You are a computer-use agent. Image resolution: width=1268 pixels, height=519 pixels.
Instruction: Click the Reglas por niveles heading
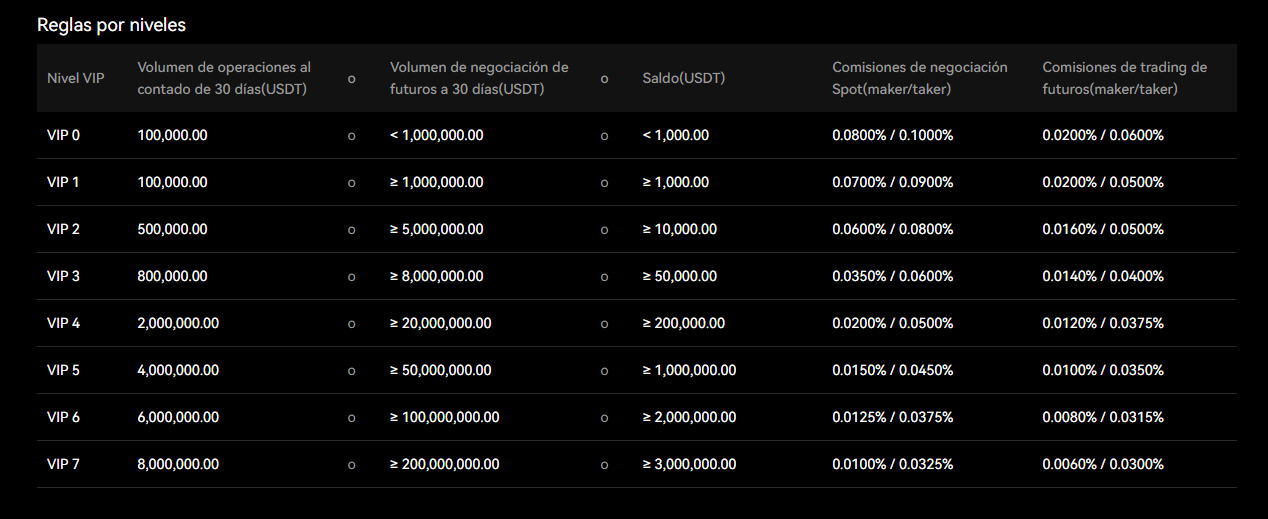click(x=111, y=24)
